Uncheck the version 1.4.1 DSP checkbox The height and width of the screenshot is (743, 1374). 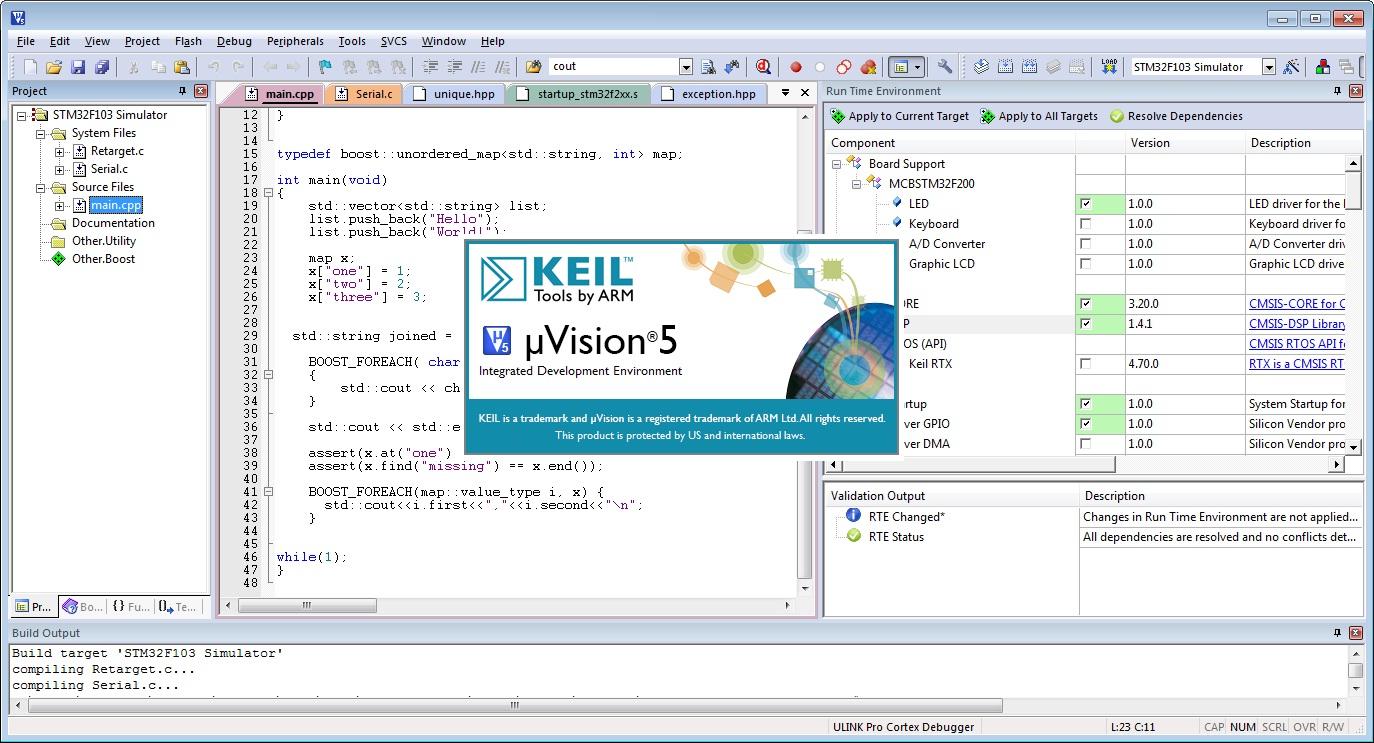(x=1085, y=324)
